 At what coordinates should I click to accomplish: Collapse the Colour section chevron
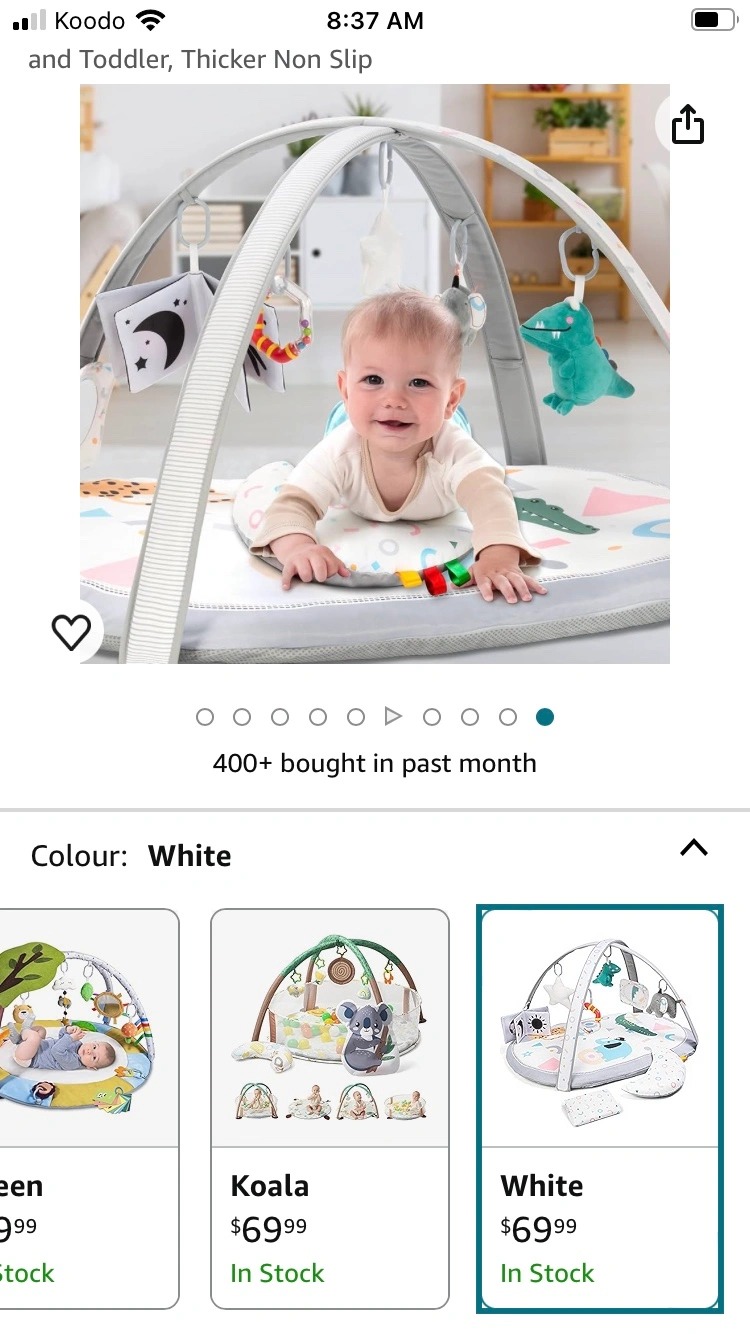(693, 848)
